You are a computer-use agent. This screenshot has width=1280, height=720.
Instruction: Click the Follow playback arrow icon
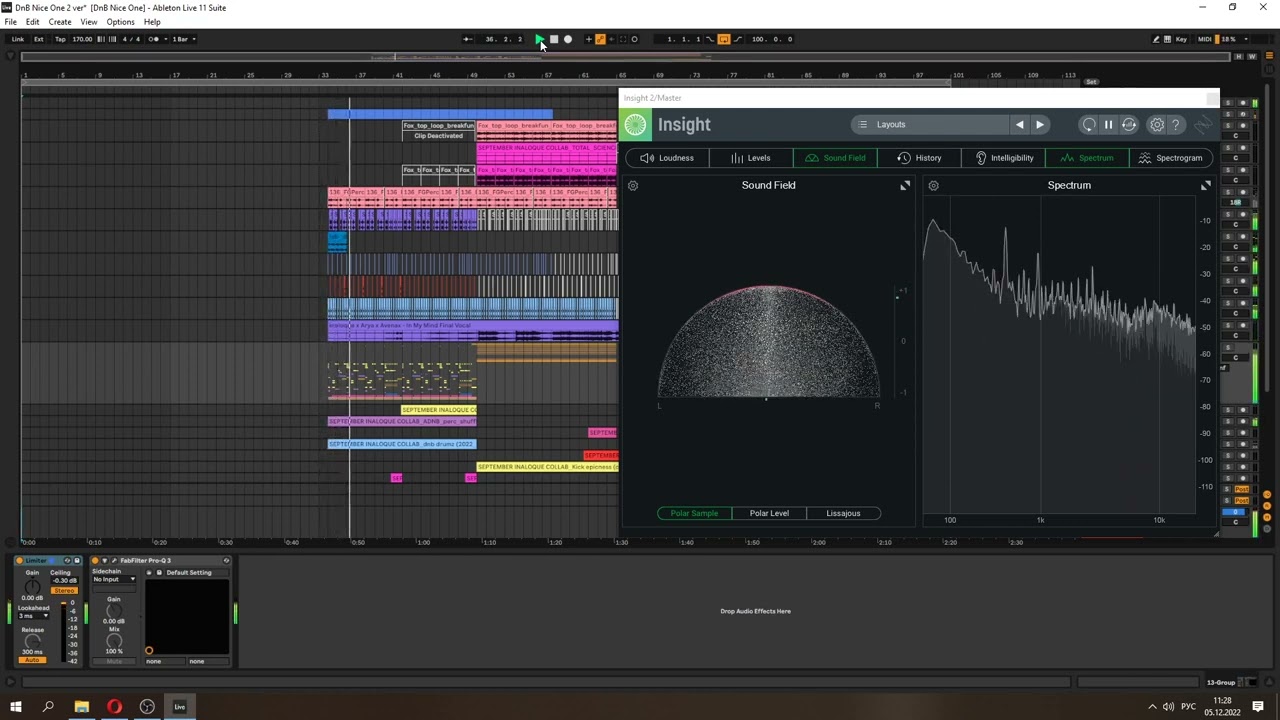click(x=468, y=39)
